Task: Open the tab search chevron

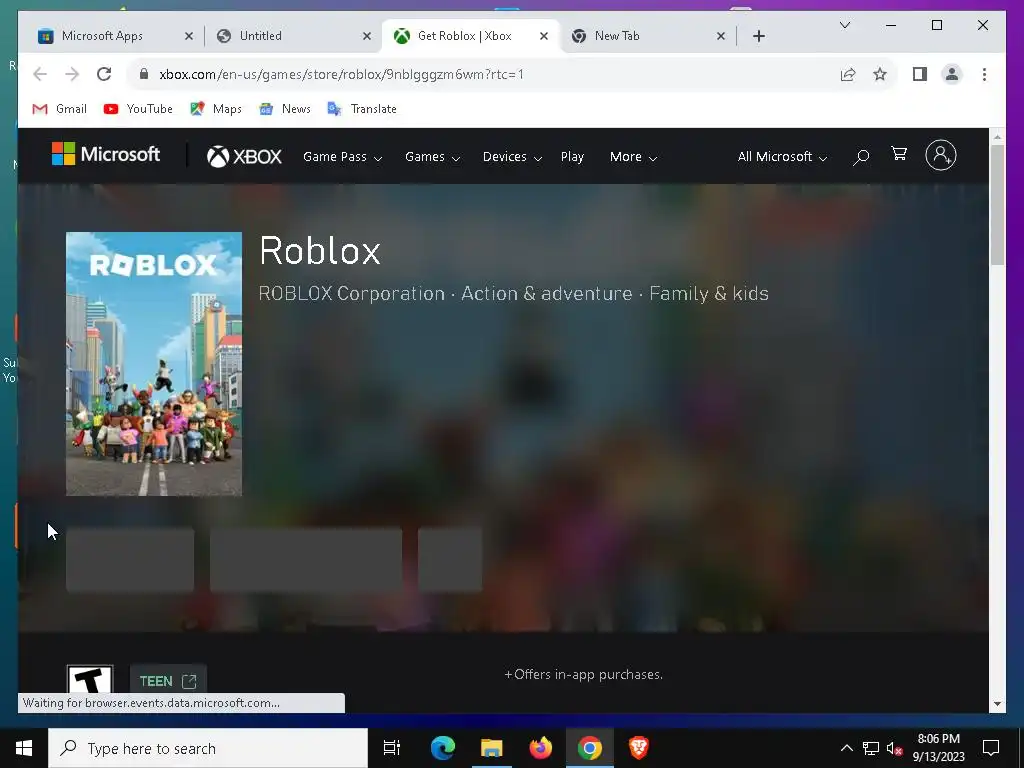Action: point(844,25)
